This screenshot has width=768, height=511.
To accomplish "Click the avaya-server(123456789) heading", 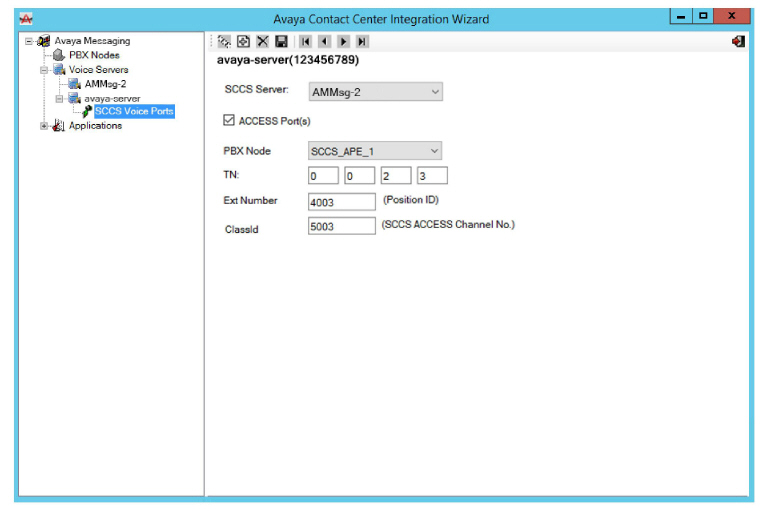I will (x=288, y=60).
